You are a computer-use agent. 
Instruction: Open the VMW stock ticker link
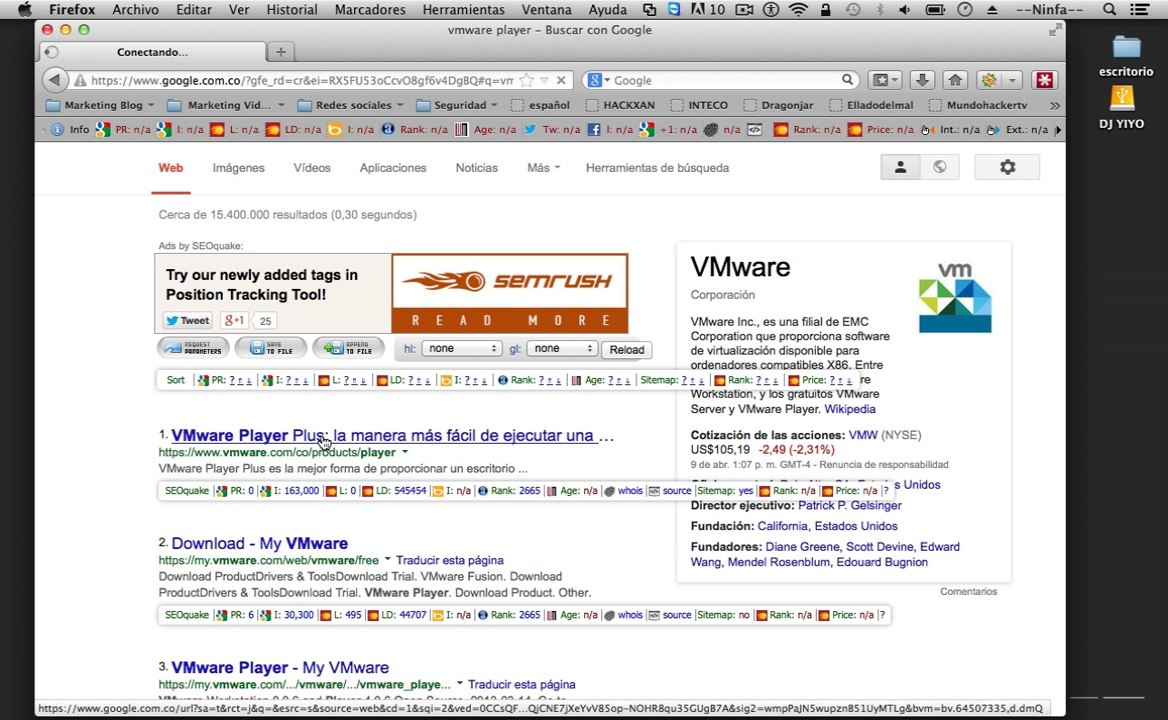[x=863, y=435]
